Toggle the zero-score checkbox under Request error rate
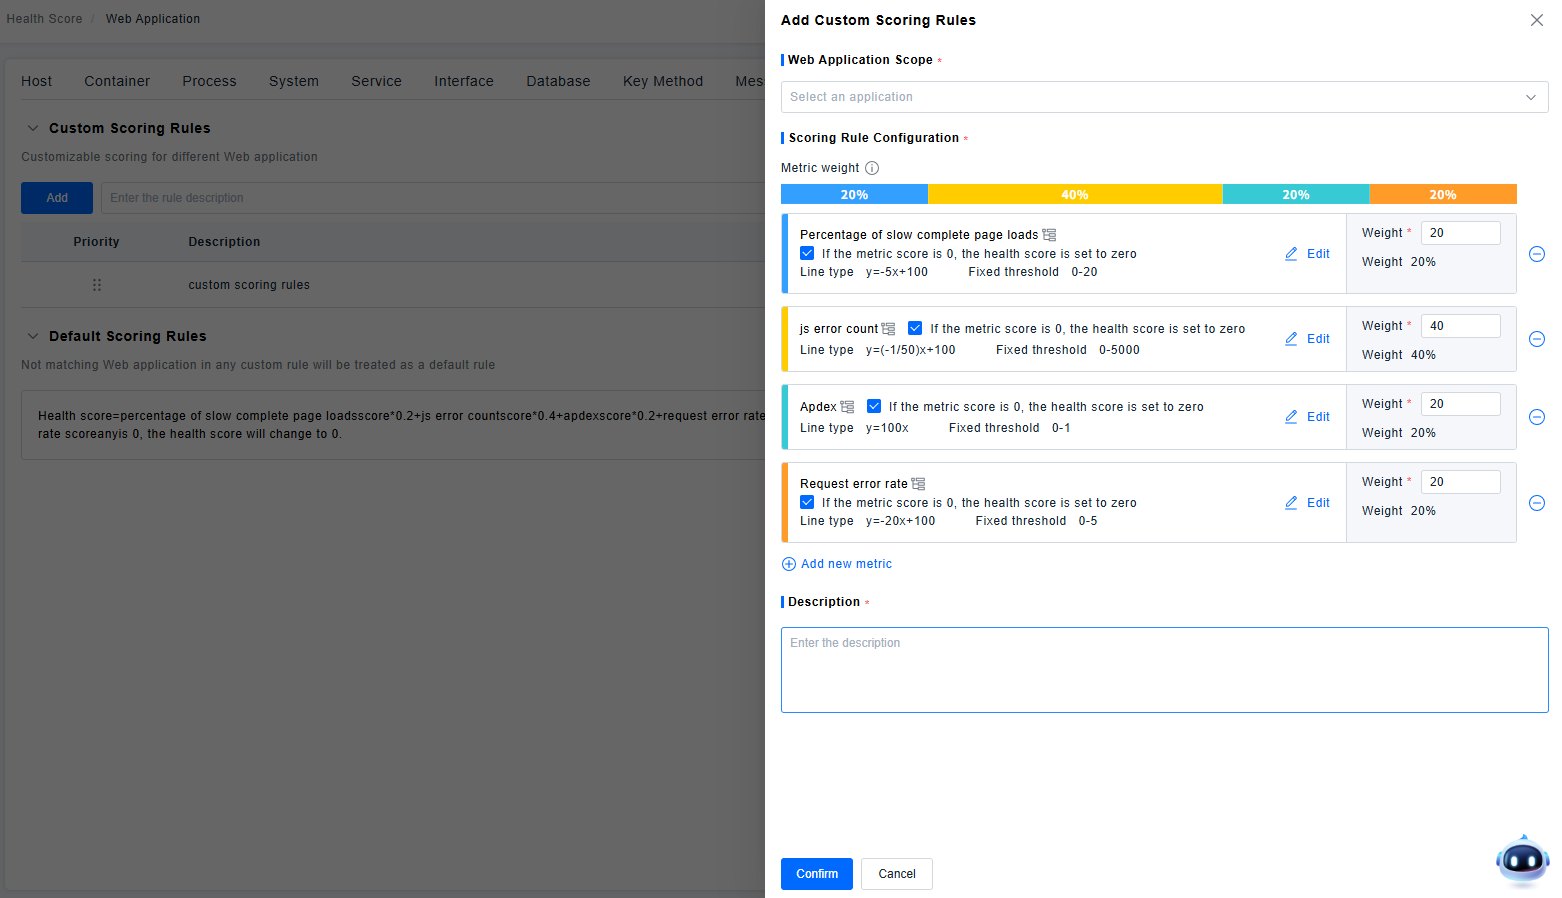 tap(807, 502)
